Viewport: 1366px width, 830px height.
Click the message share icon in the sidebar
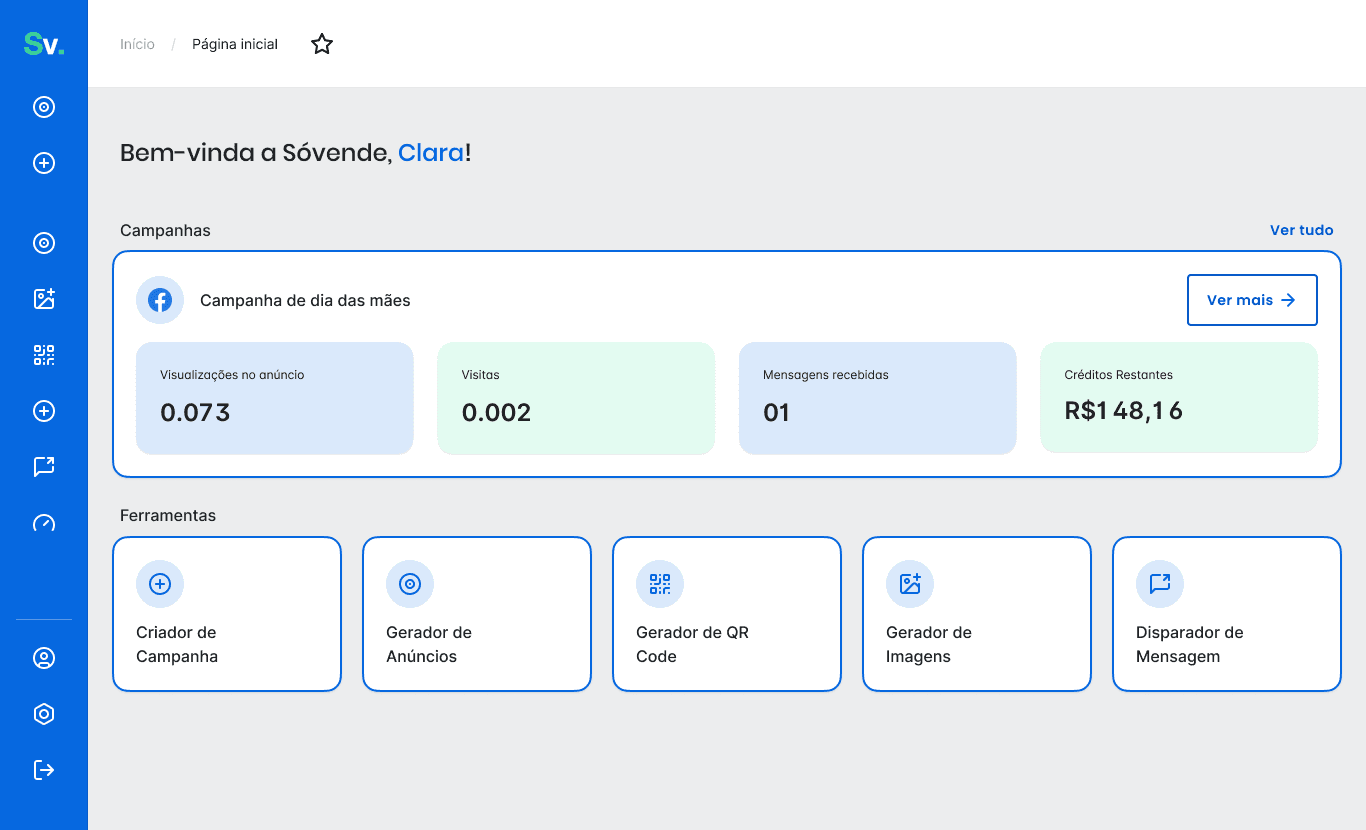[44, 467]
